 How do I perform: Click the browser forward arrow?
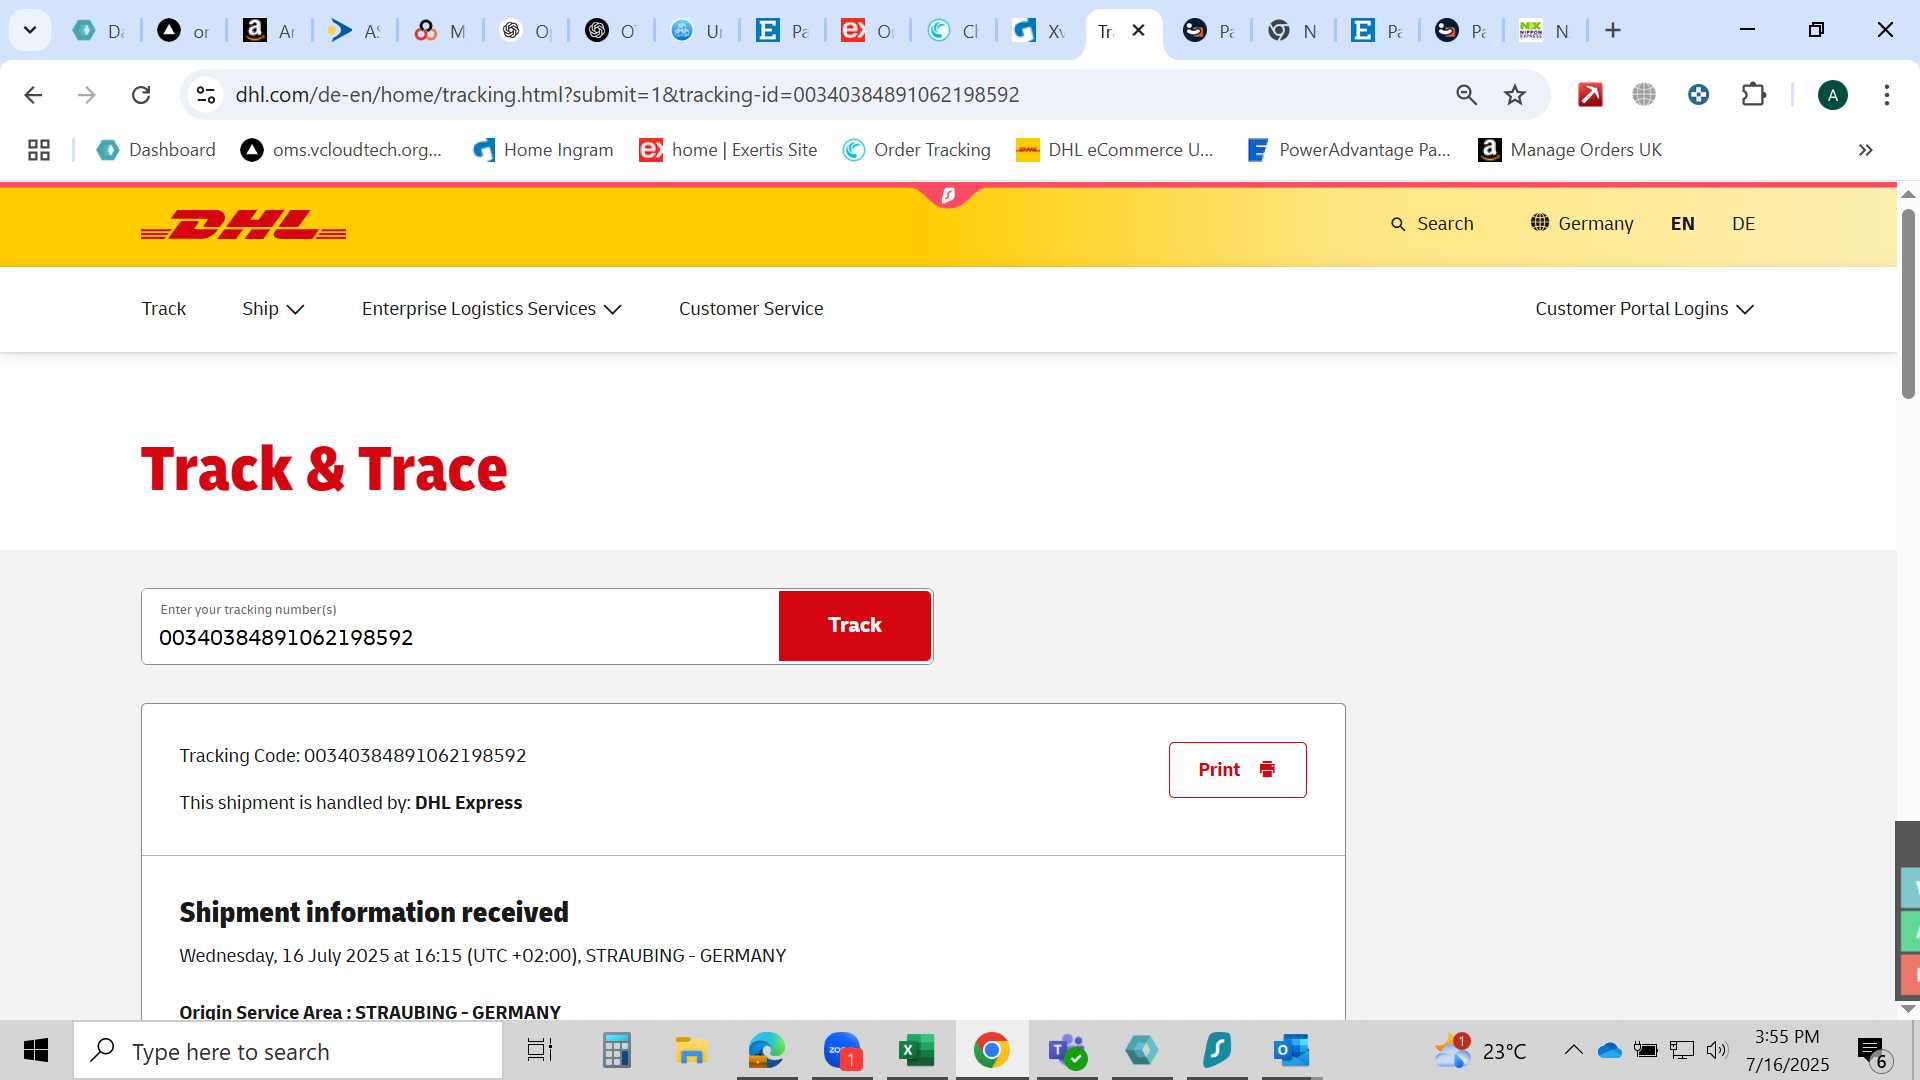click(x=87, y=95)
